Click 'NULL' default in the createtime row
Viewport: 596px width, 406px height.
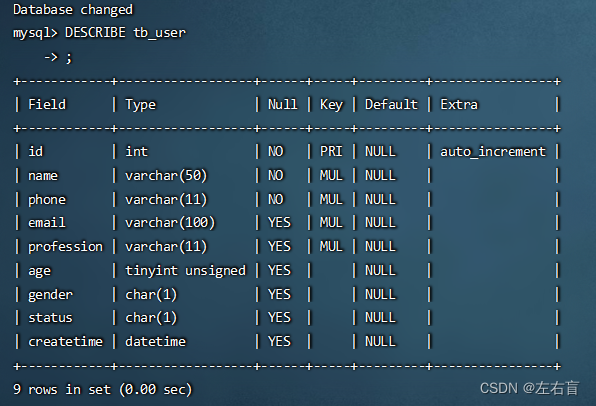[380, 341]
